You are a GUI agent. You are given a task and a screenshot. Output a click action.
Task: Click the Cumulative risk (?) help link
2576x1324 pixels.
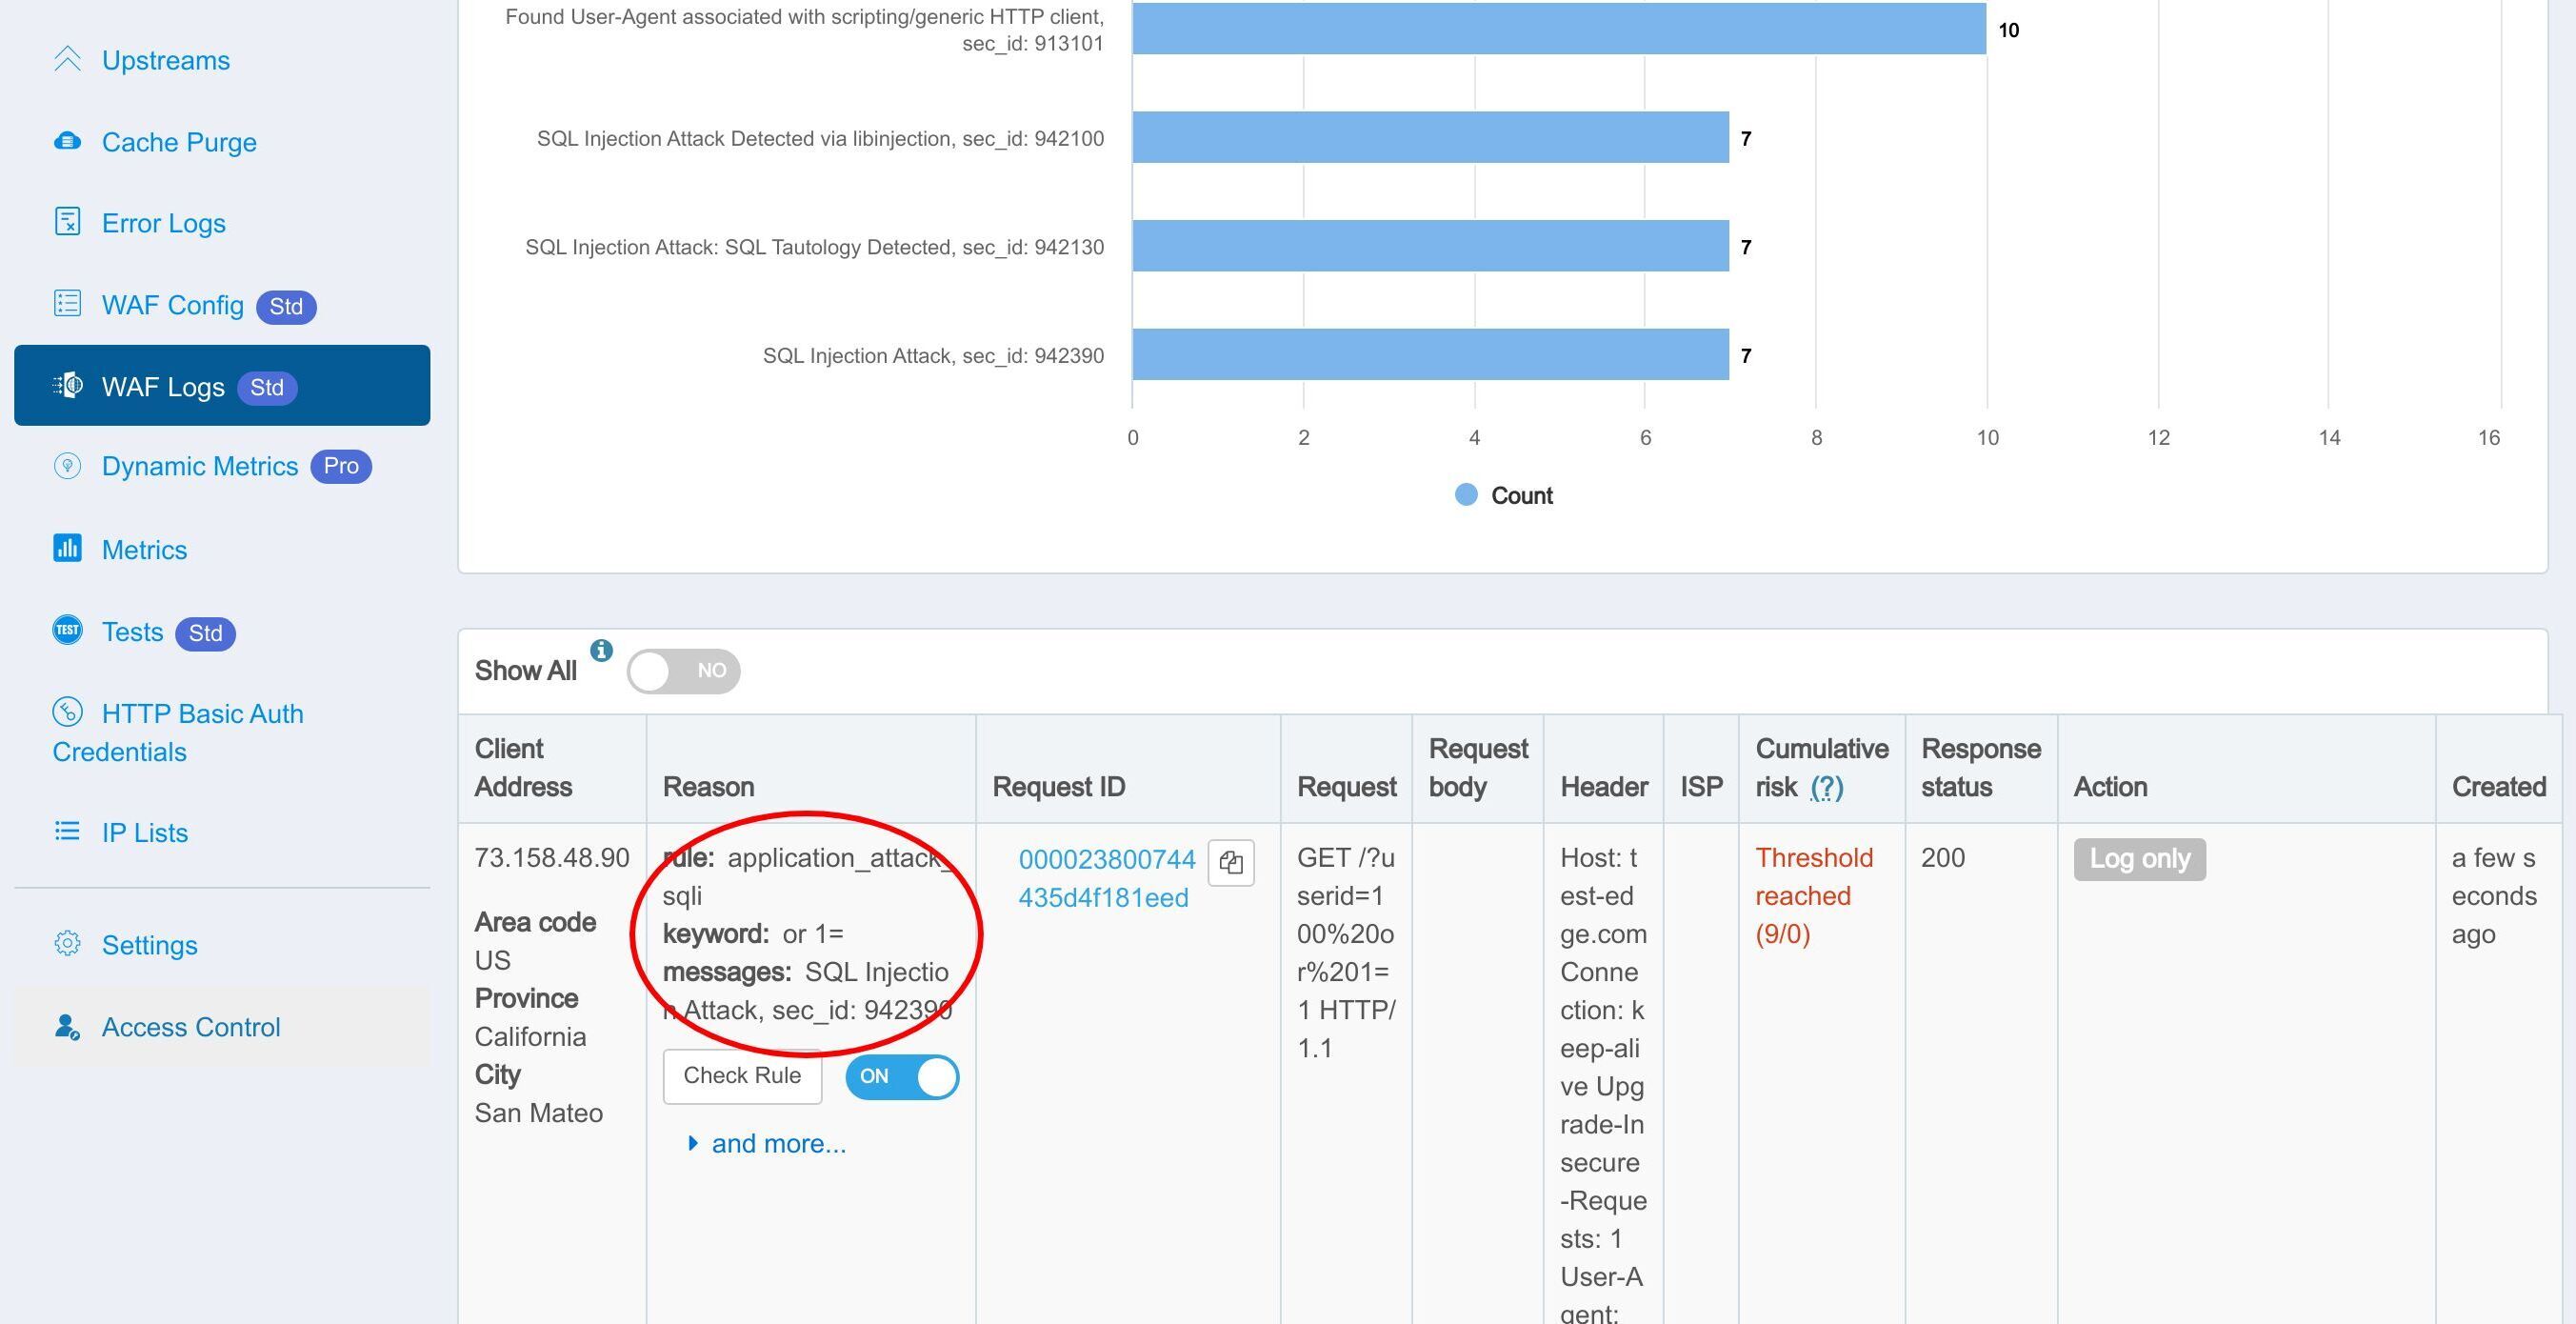click(x=1826, y=787)
